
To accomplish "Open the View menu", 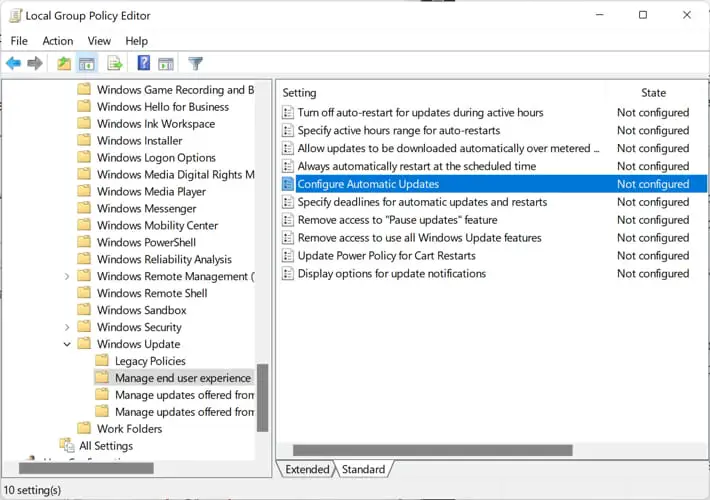I will click(x=99, y=41).
